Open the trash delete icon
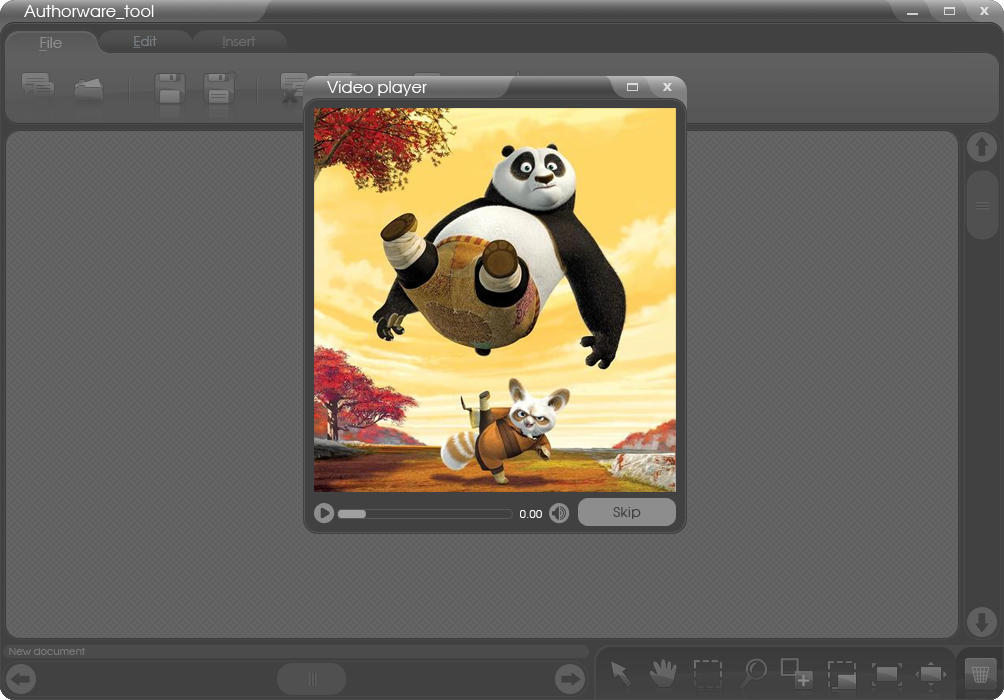Screen dimensions: 1004x700 977,672
